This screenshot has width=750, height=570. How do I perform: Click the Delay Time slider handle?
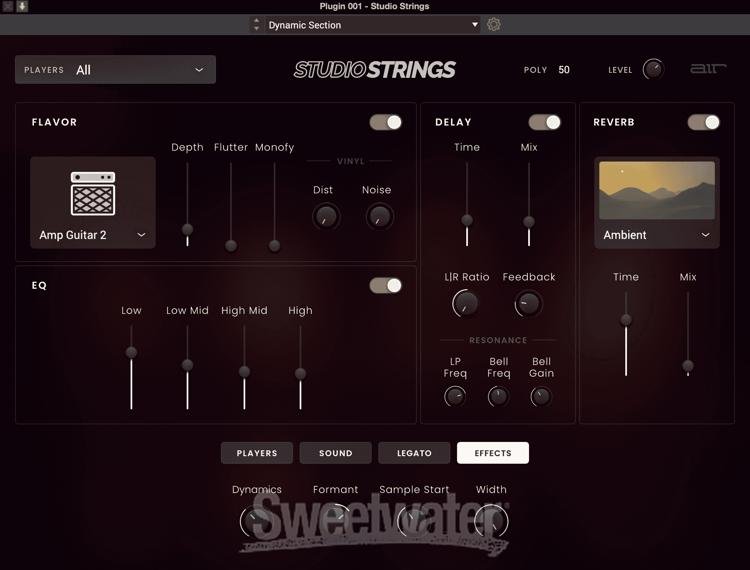[x=467, y=220]
